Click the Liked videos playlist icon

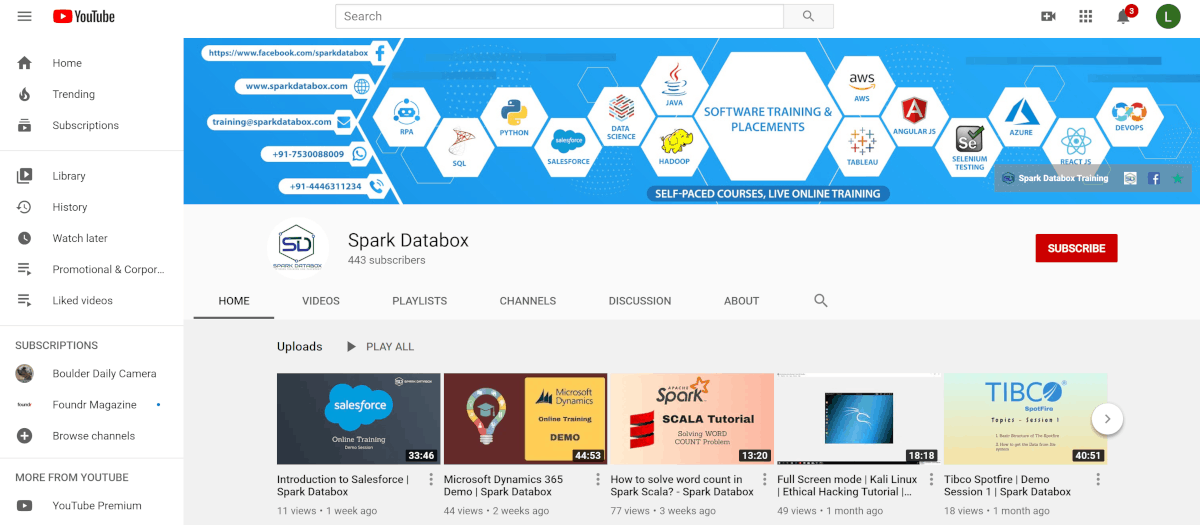point(25,300)
